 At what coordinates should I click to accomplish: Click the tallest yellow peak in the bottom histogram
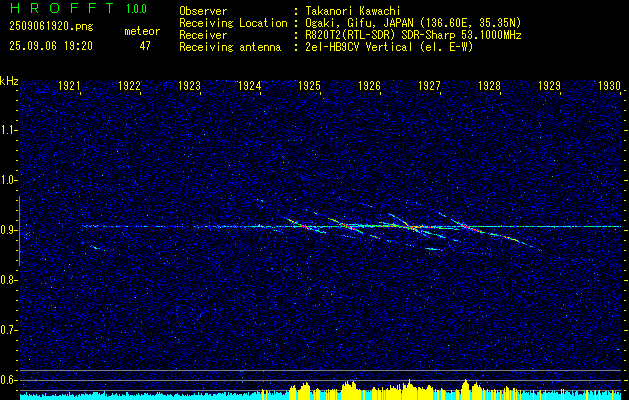pos(409,389)
